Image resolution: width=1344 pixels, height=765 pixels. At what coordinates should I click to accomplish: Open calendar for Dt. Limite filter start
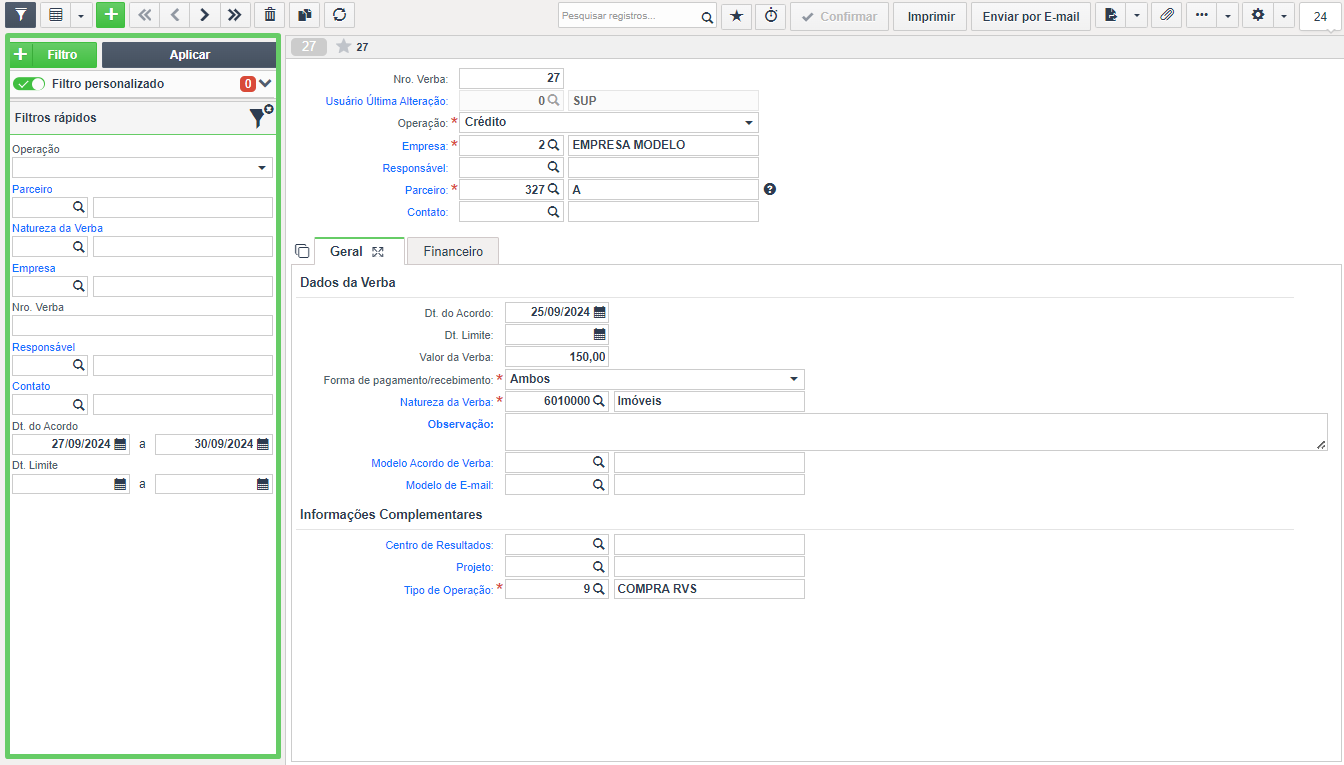click(120, 484)
